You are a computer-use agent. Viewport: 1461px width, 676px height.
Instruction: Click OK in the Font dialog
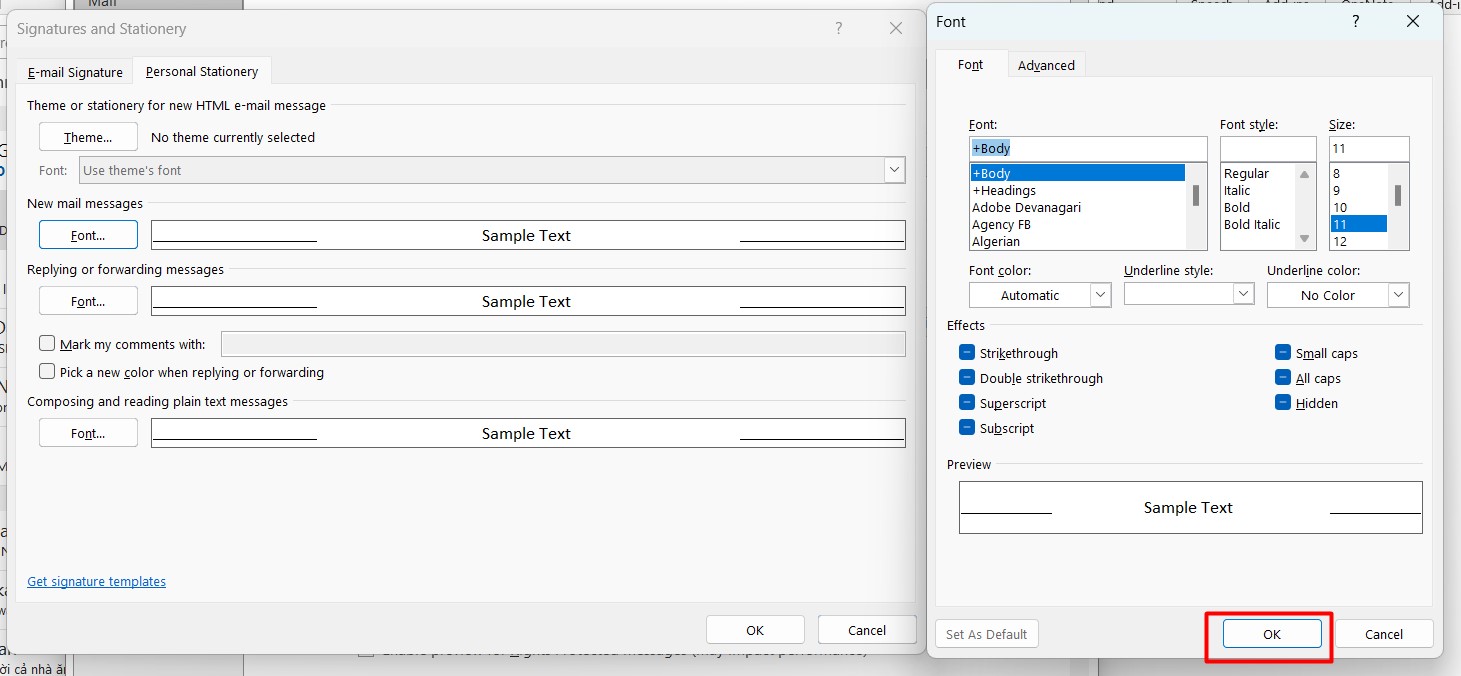tap(1271, 634)
